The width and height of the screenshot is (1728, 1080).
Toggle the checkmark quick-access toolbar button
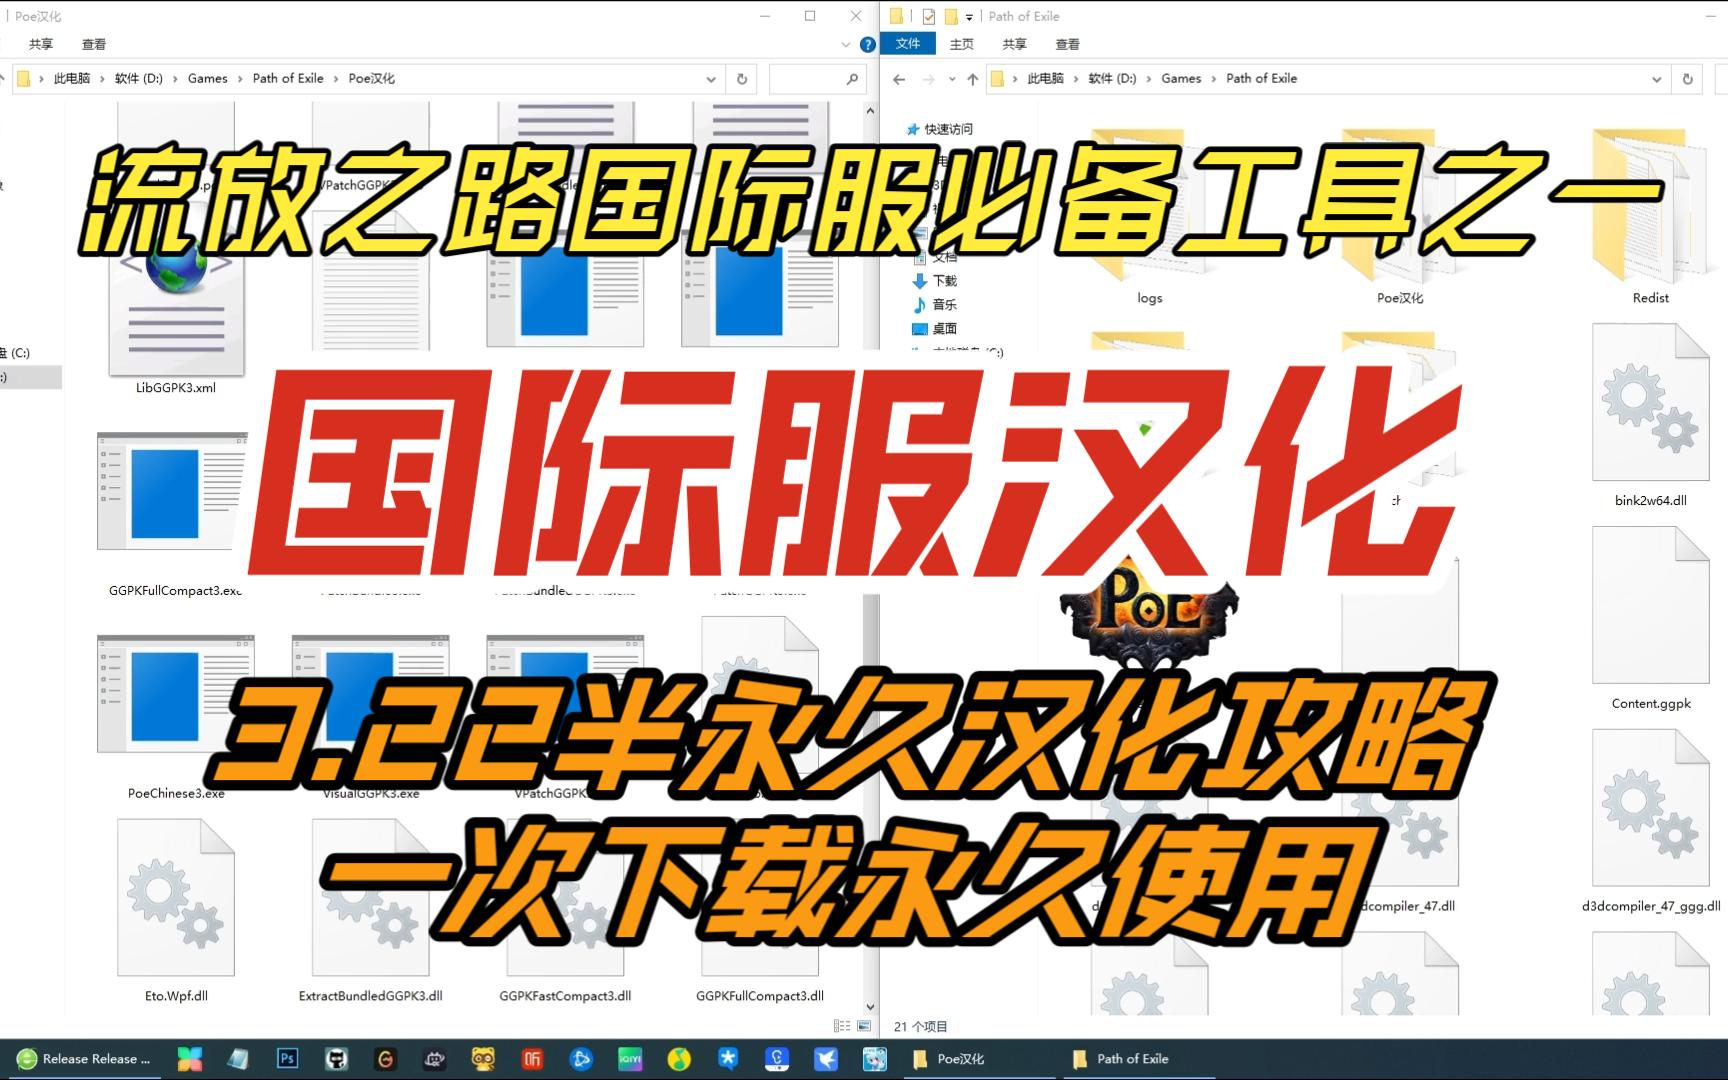(928, 16)
